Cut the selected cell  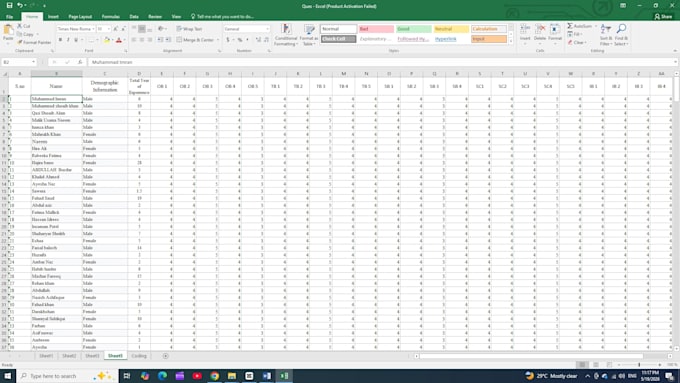(24, 26)
